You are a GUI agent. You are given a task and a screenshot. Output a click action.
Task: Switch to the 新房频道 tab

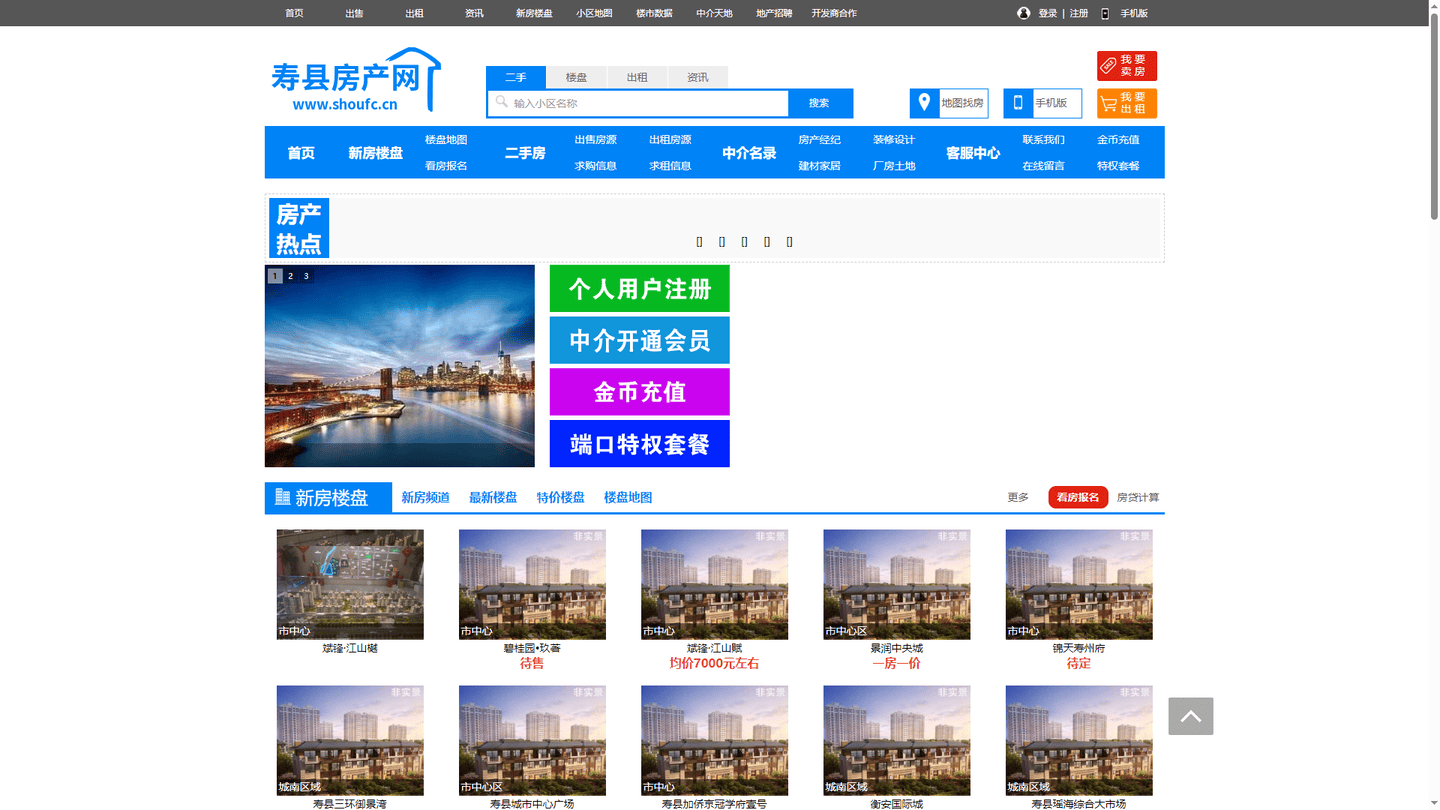pyautogui.click(x=425, y=497)
